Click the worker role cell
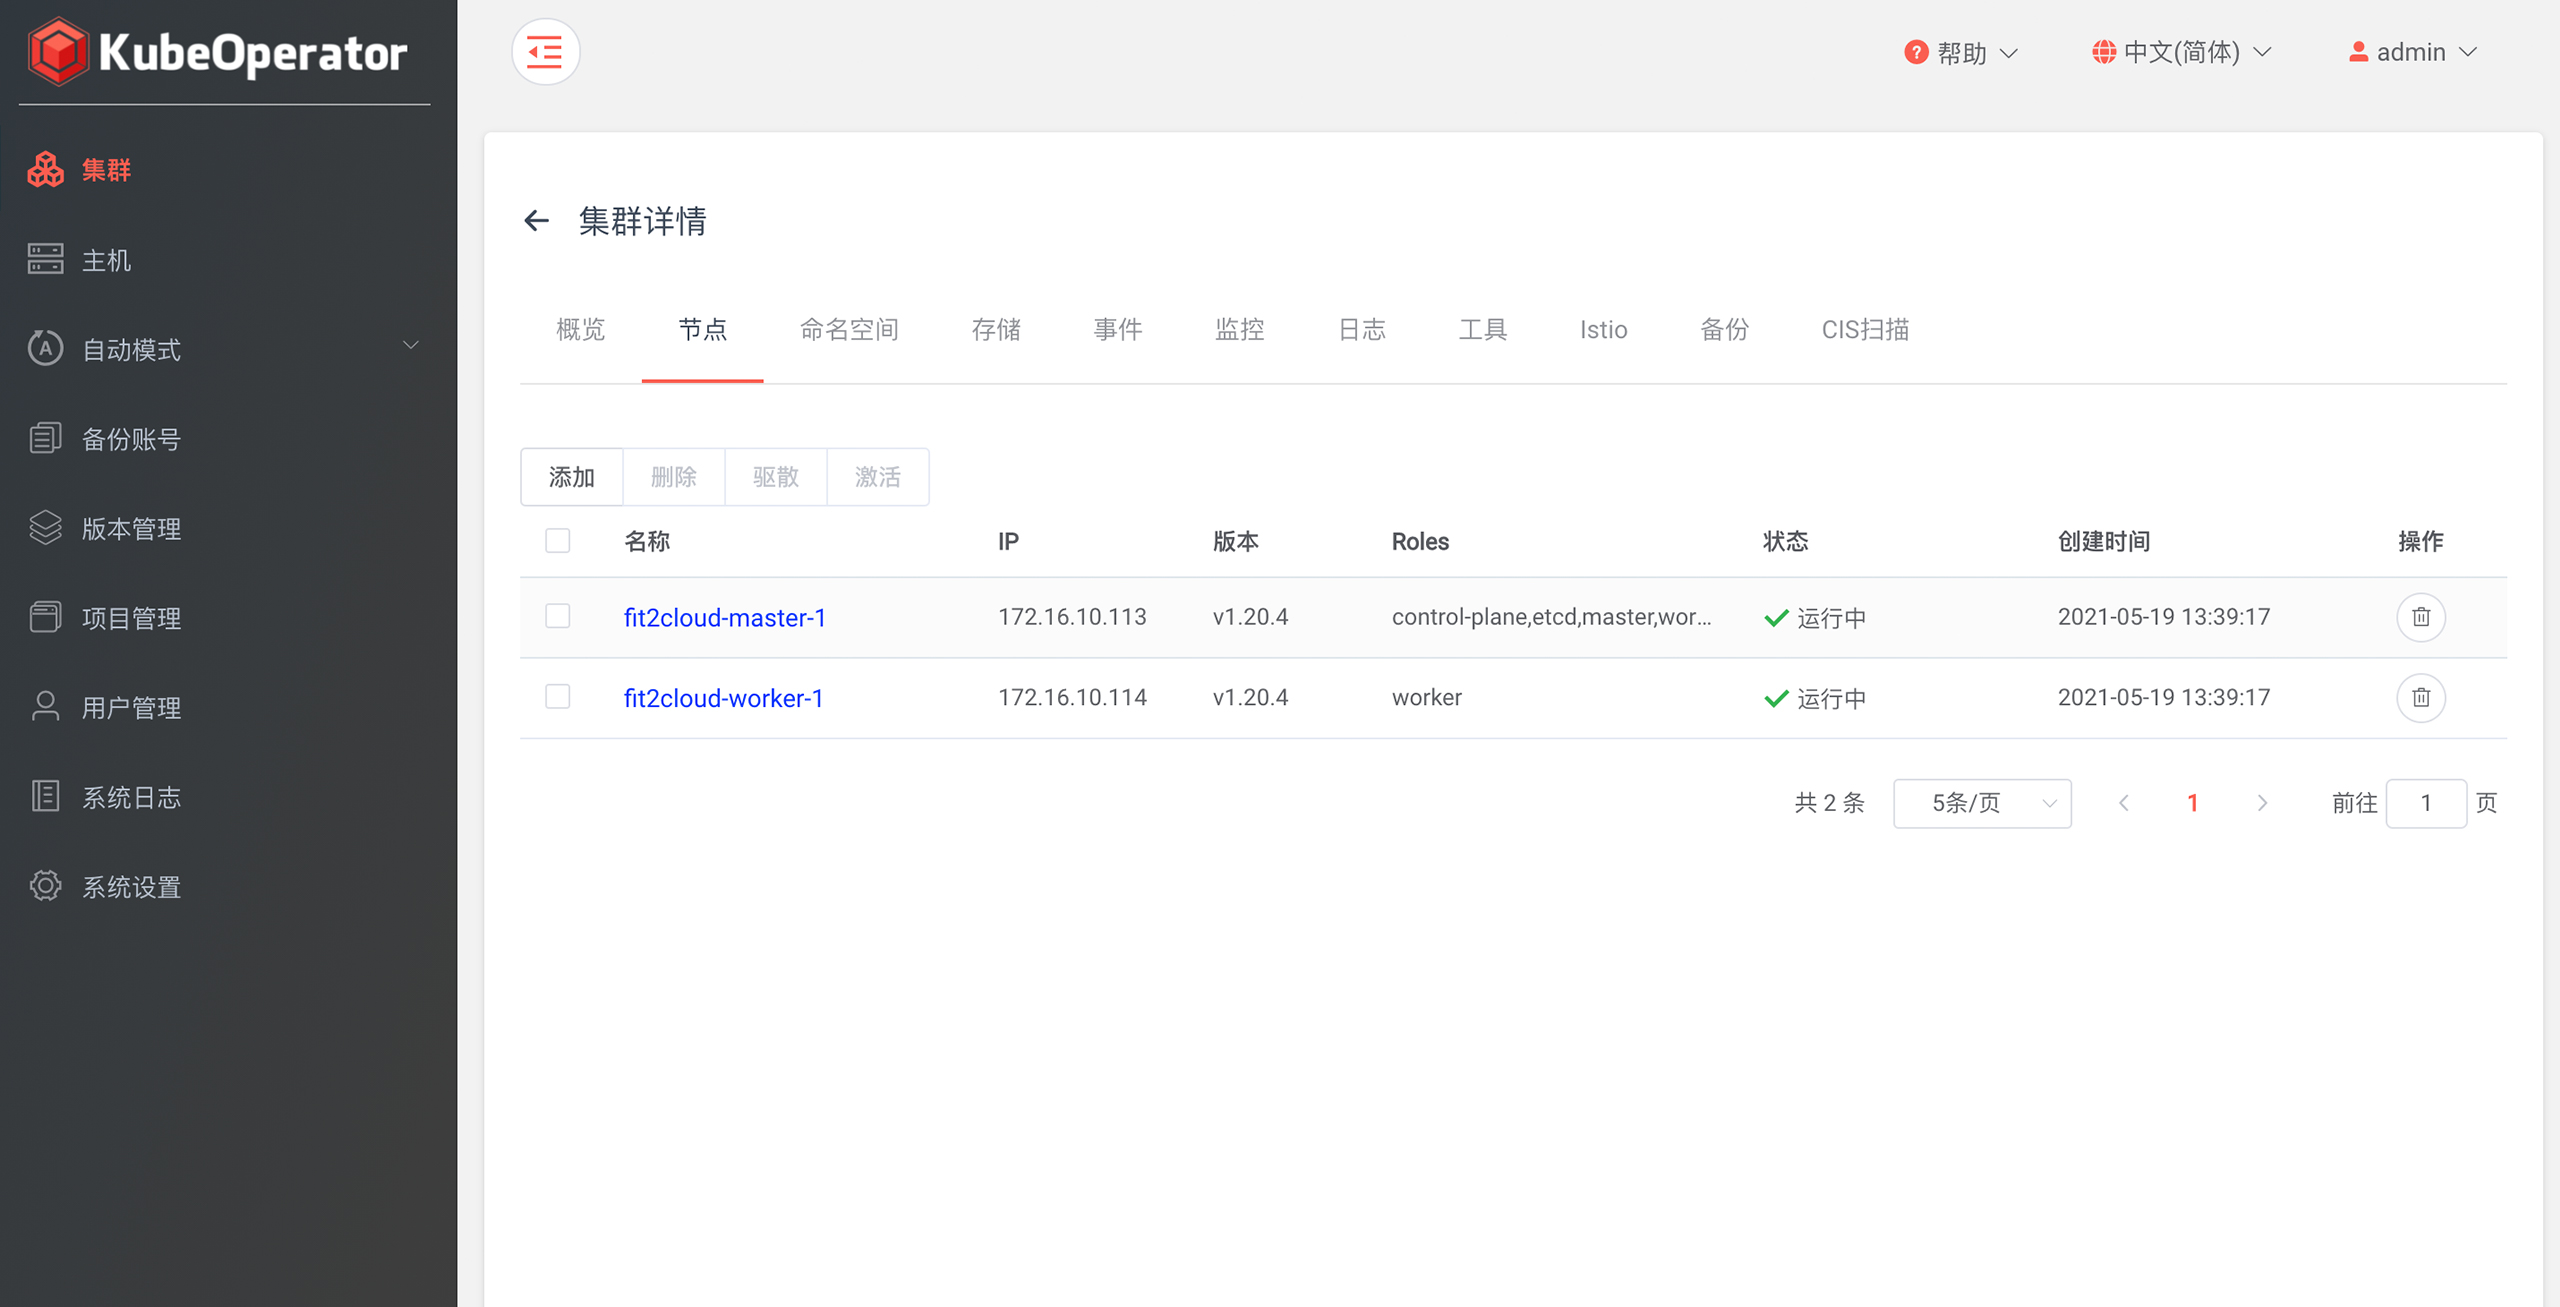This screenshot has width=2560, height=1307. coord(1426,697)
